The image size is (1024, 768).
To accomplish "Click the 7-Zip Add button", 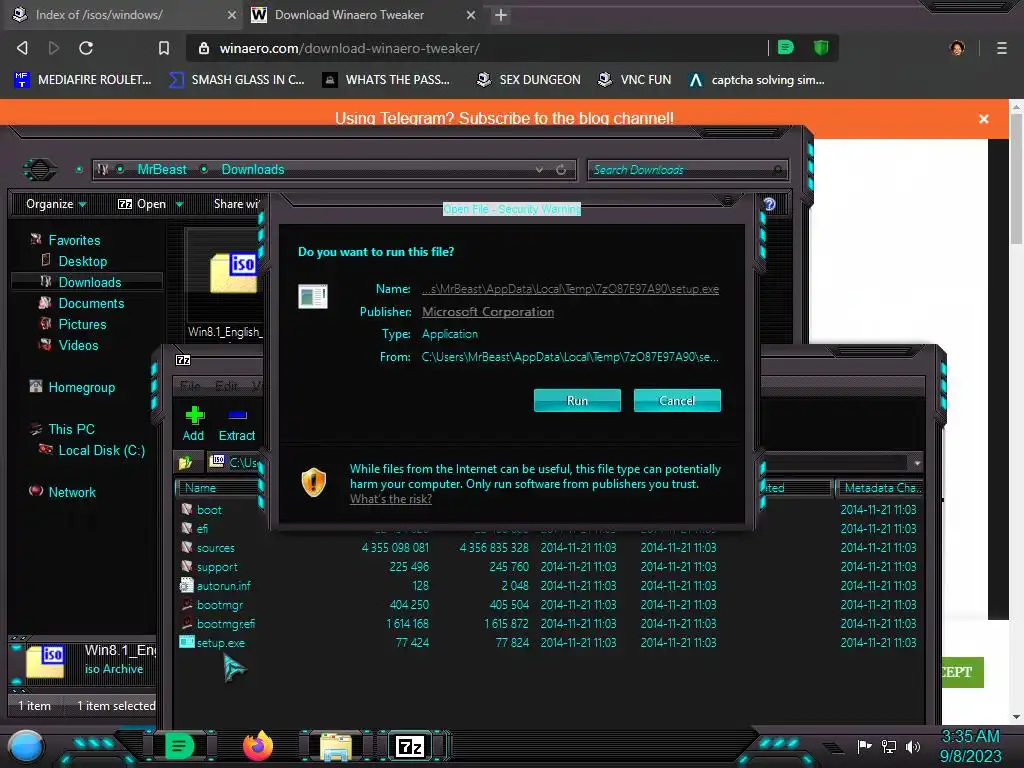I will [x=193, y=424].
